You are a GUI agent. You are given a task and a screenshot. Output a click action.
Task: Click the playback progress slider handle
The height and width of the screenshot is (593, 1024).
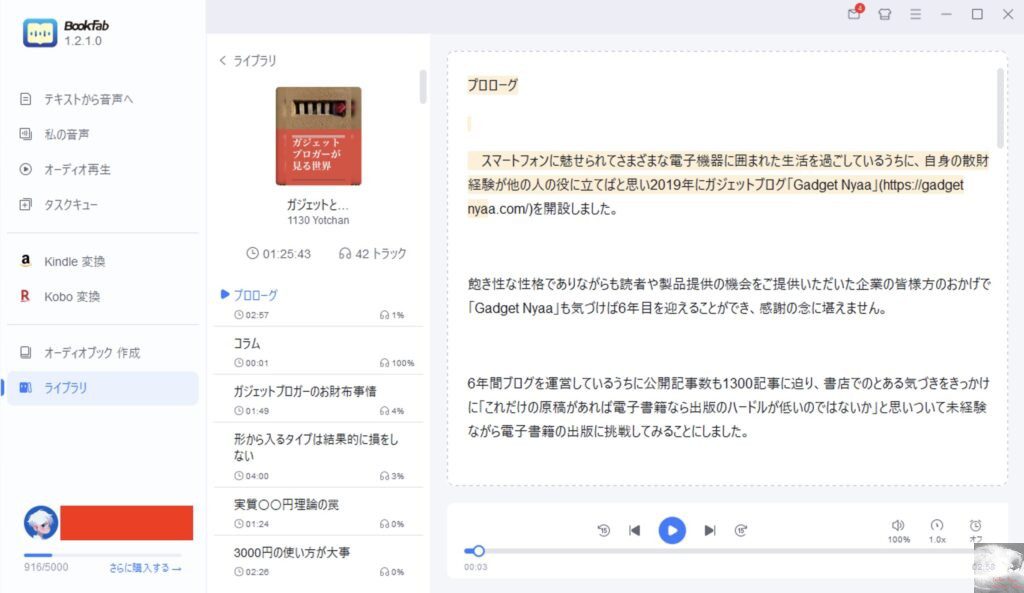click(x=479, y=551)
